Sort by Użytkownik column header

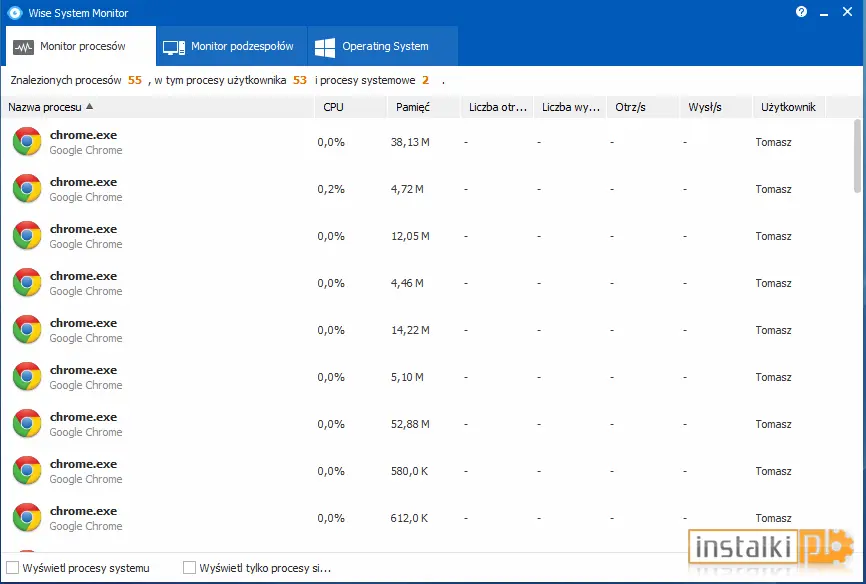click(789, 107)
